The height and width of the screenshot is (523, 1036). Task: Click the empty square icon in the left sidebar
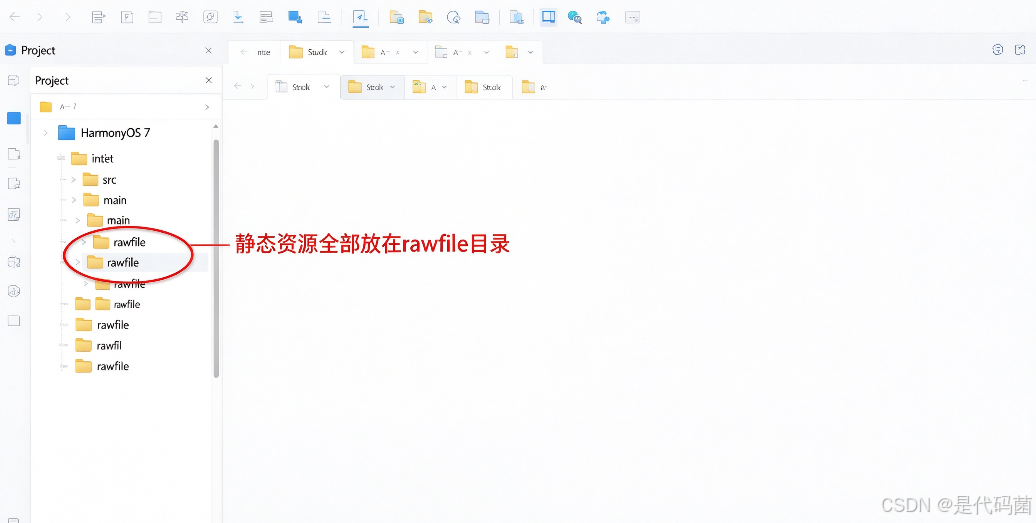click(14, 321)
